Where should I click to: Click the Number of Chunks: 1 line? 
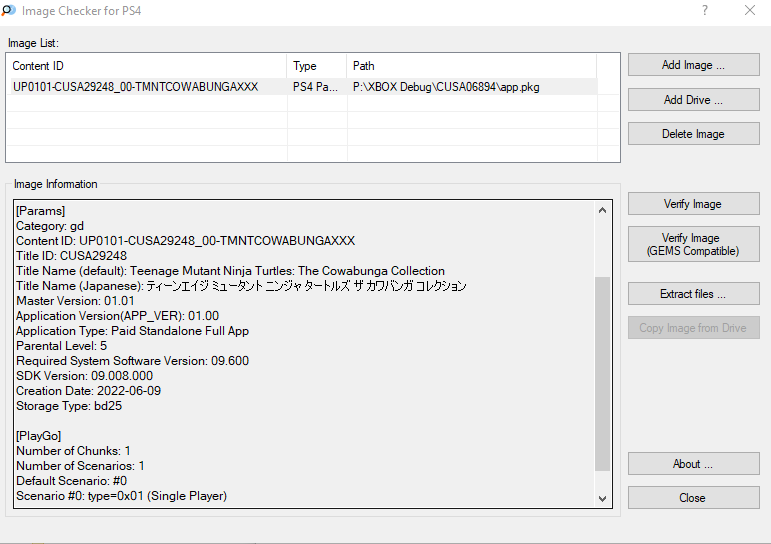point(73,451)
